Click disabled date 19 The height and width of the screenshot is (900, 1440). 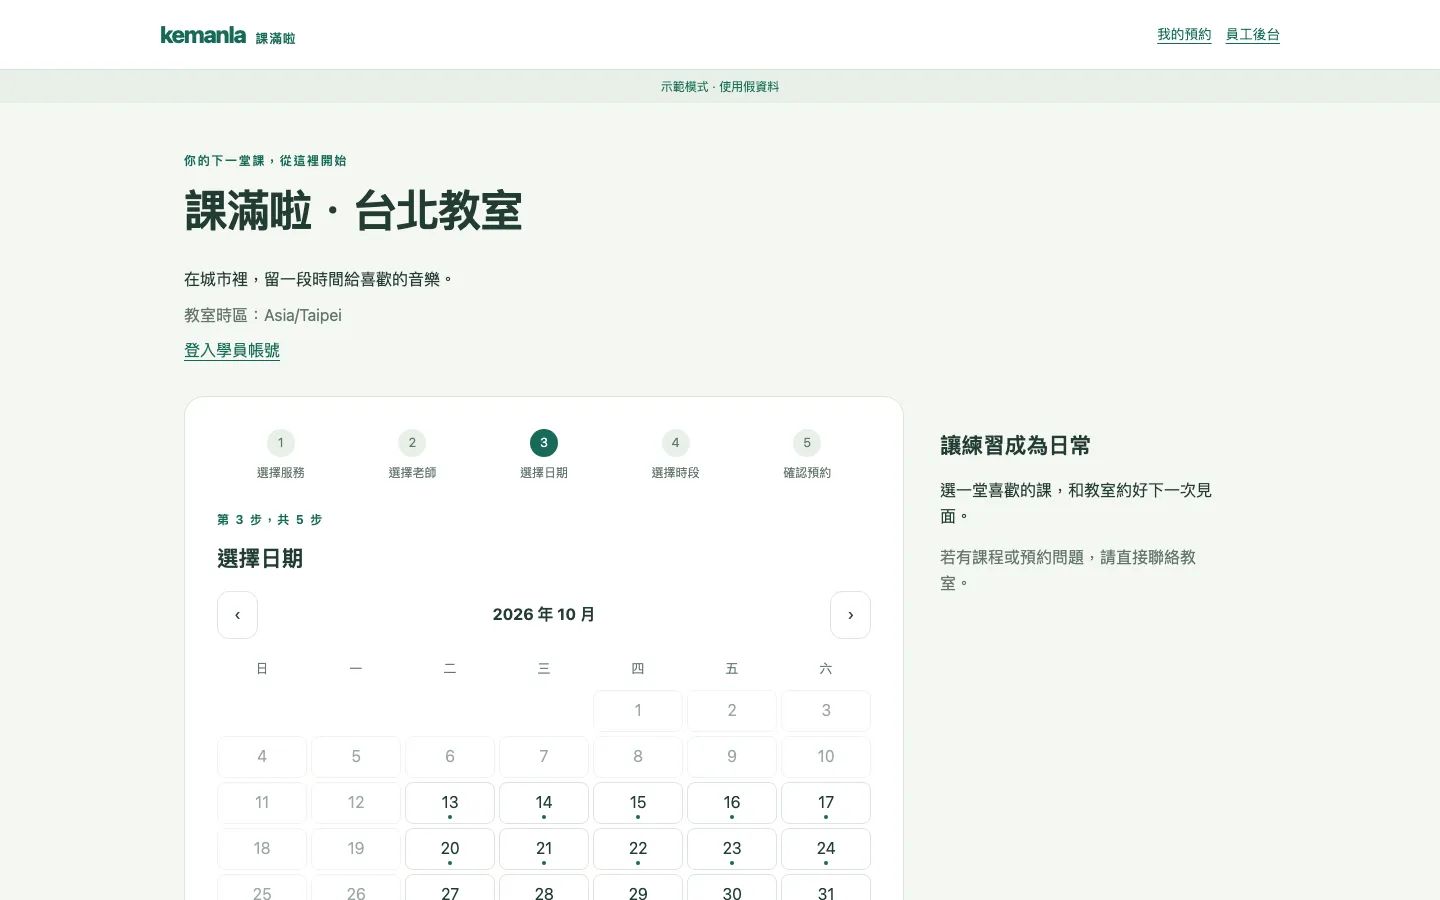[x=356, y=849]
